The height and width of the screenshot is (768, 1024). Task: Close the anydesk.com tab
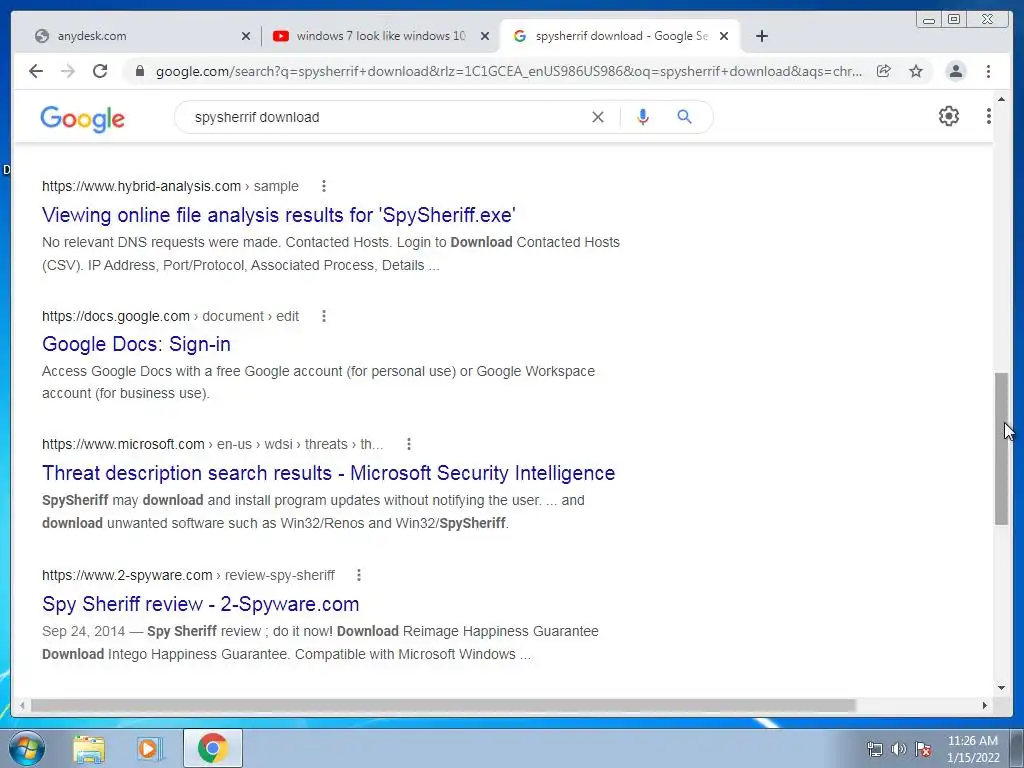pos(246,36)
